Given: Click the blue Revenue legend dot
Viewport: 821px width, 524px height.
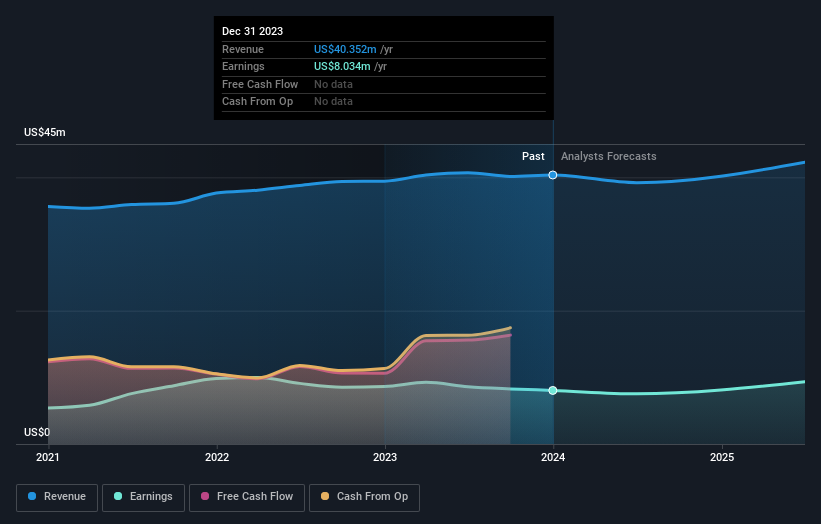Looking at the screenshot, I should 32,496.
